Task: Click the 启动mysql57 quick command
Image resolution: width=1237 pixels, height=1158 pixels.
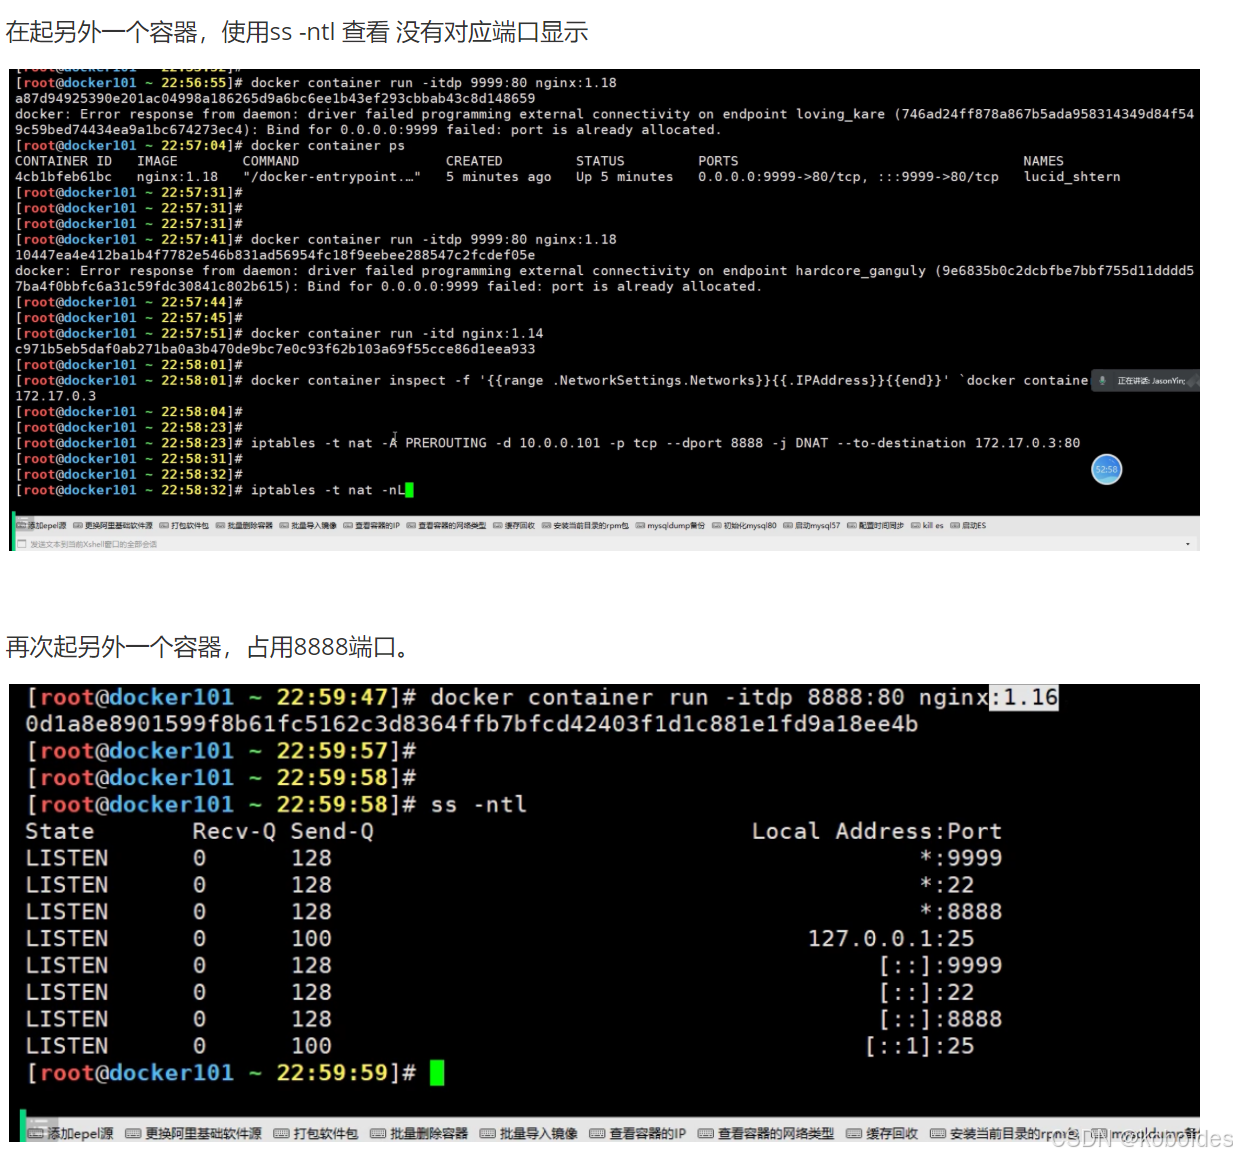Action: coord(812,525)
